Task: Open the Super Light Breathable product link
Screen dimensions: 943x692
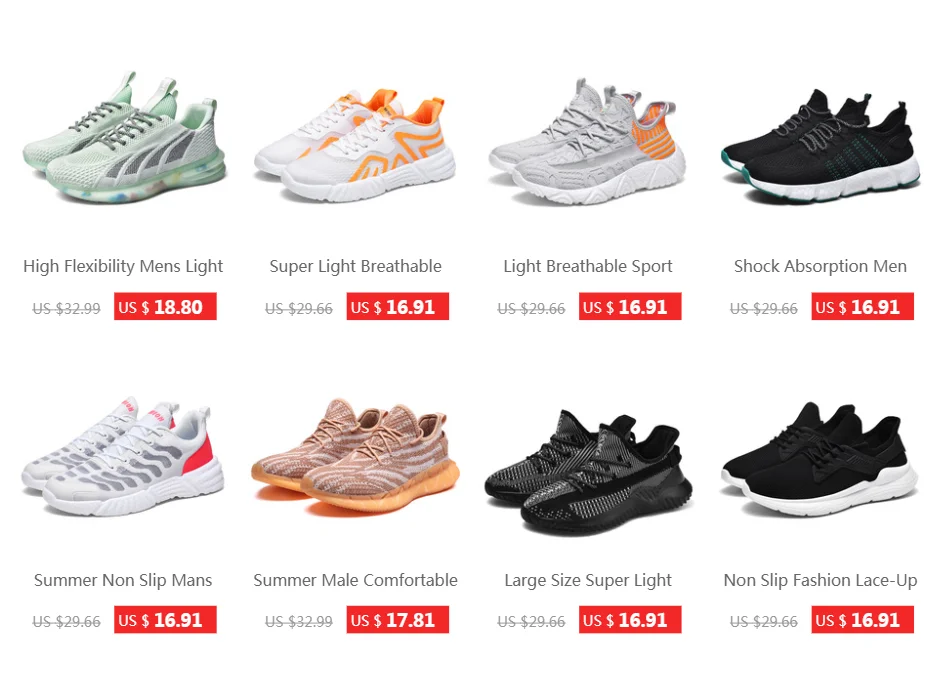Action: [355, 266]
